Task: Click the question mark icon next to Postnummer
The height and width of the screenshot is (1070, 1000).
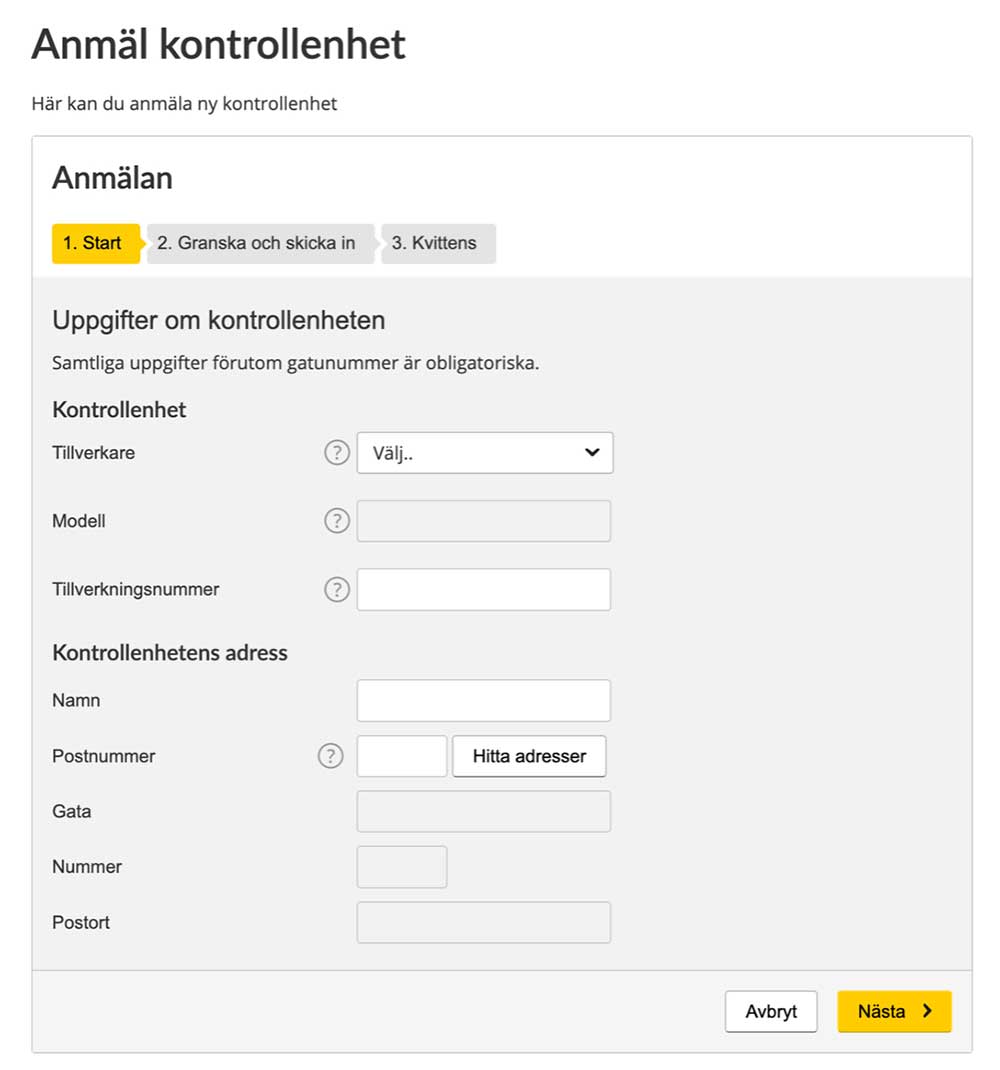Action: (x=330, y=756)
